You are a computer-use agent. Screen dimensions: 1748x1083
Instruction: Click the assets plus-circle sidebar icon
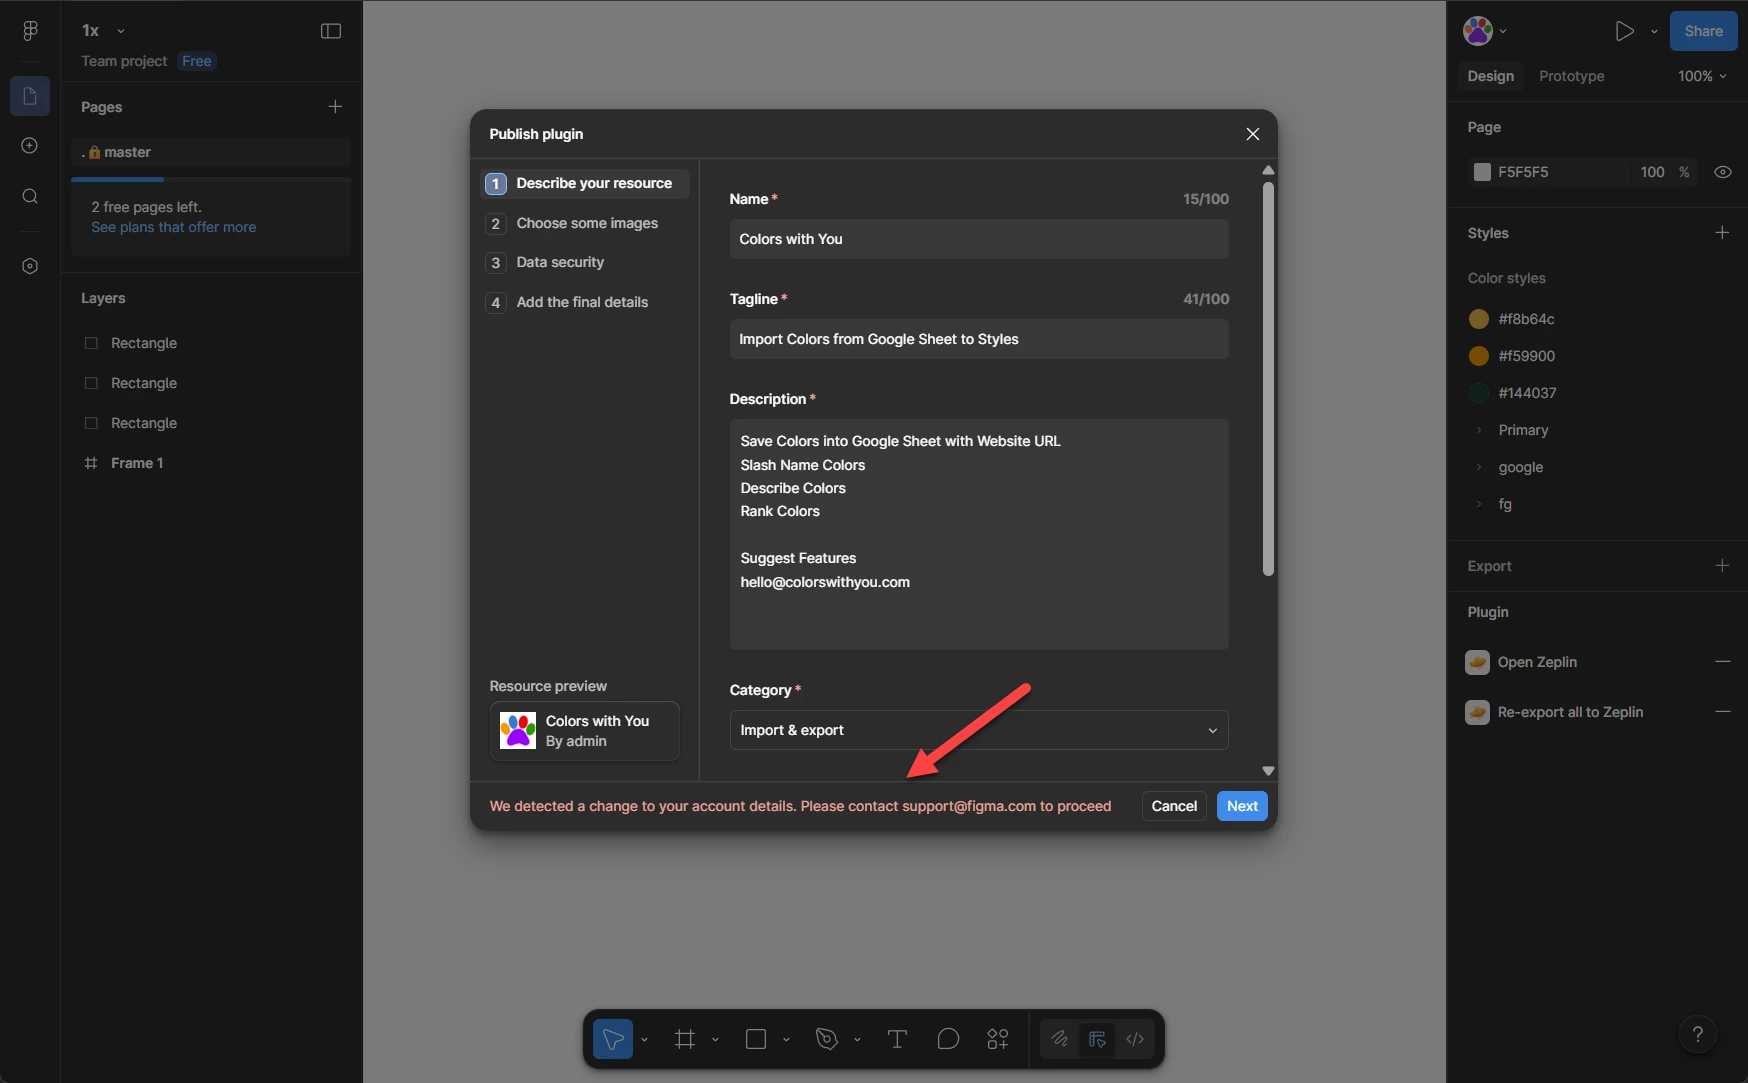(30, 146)
